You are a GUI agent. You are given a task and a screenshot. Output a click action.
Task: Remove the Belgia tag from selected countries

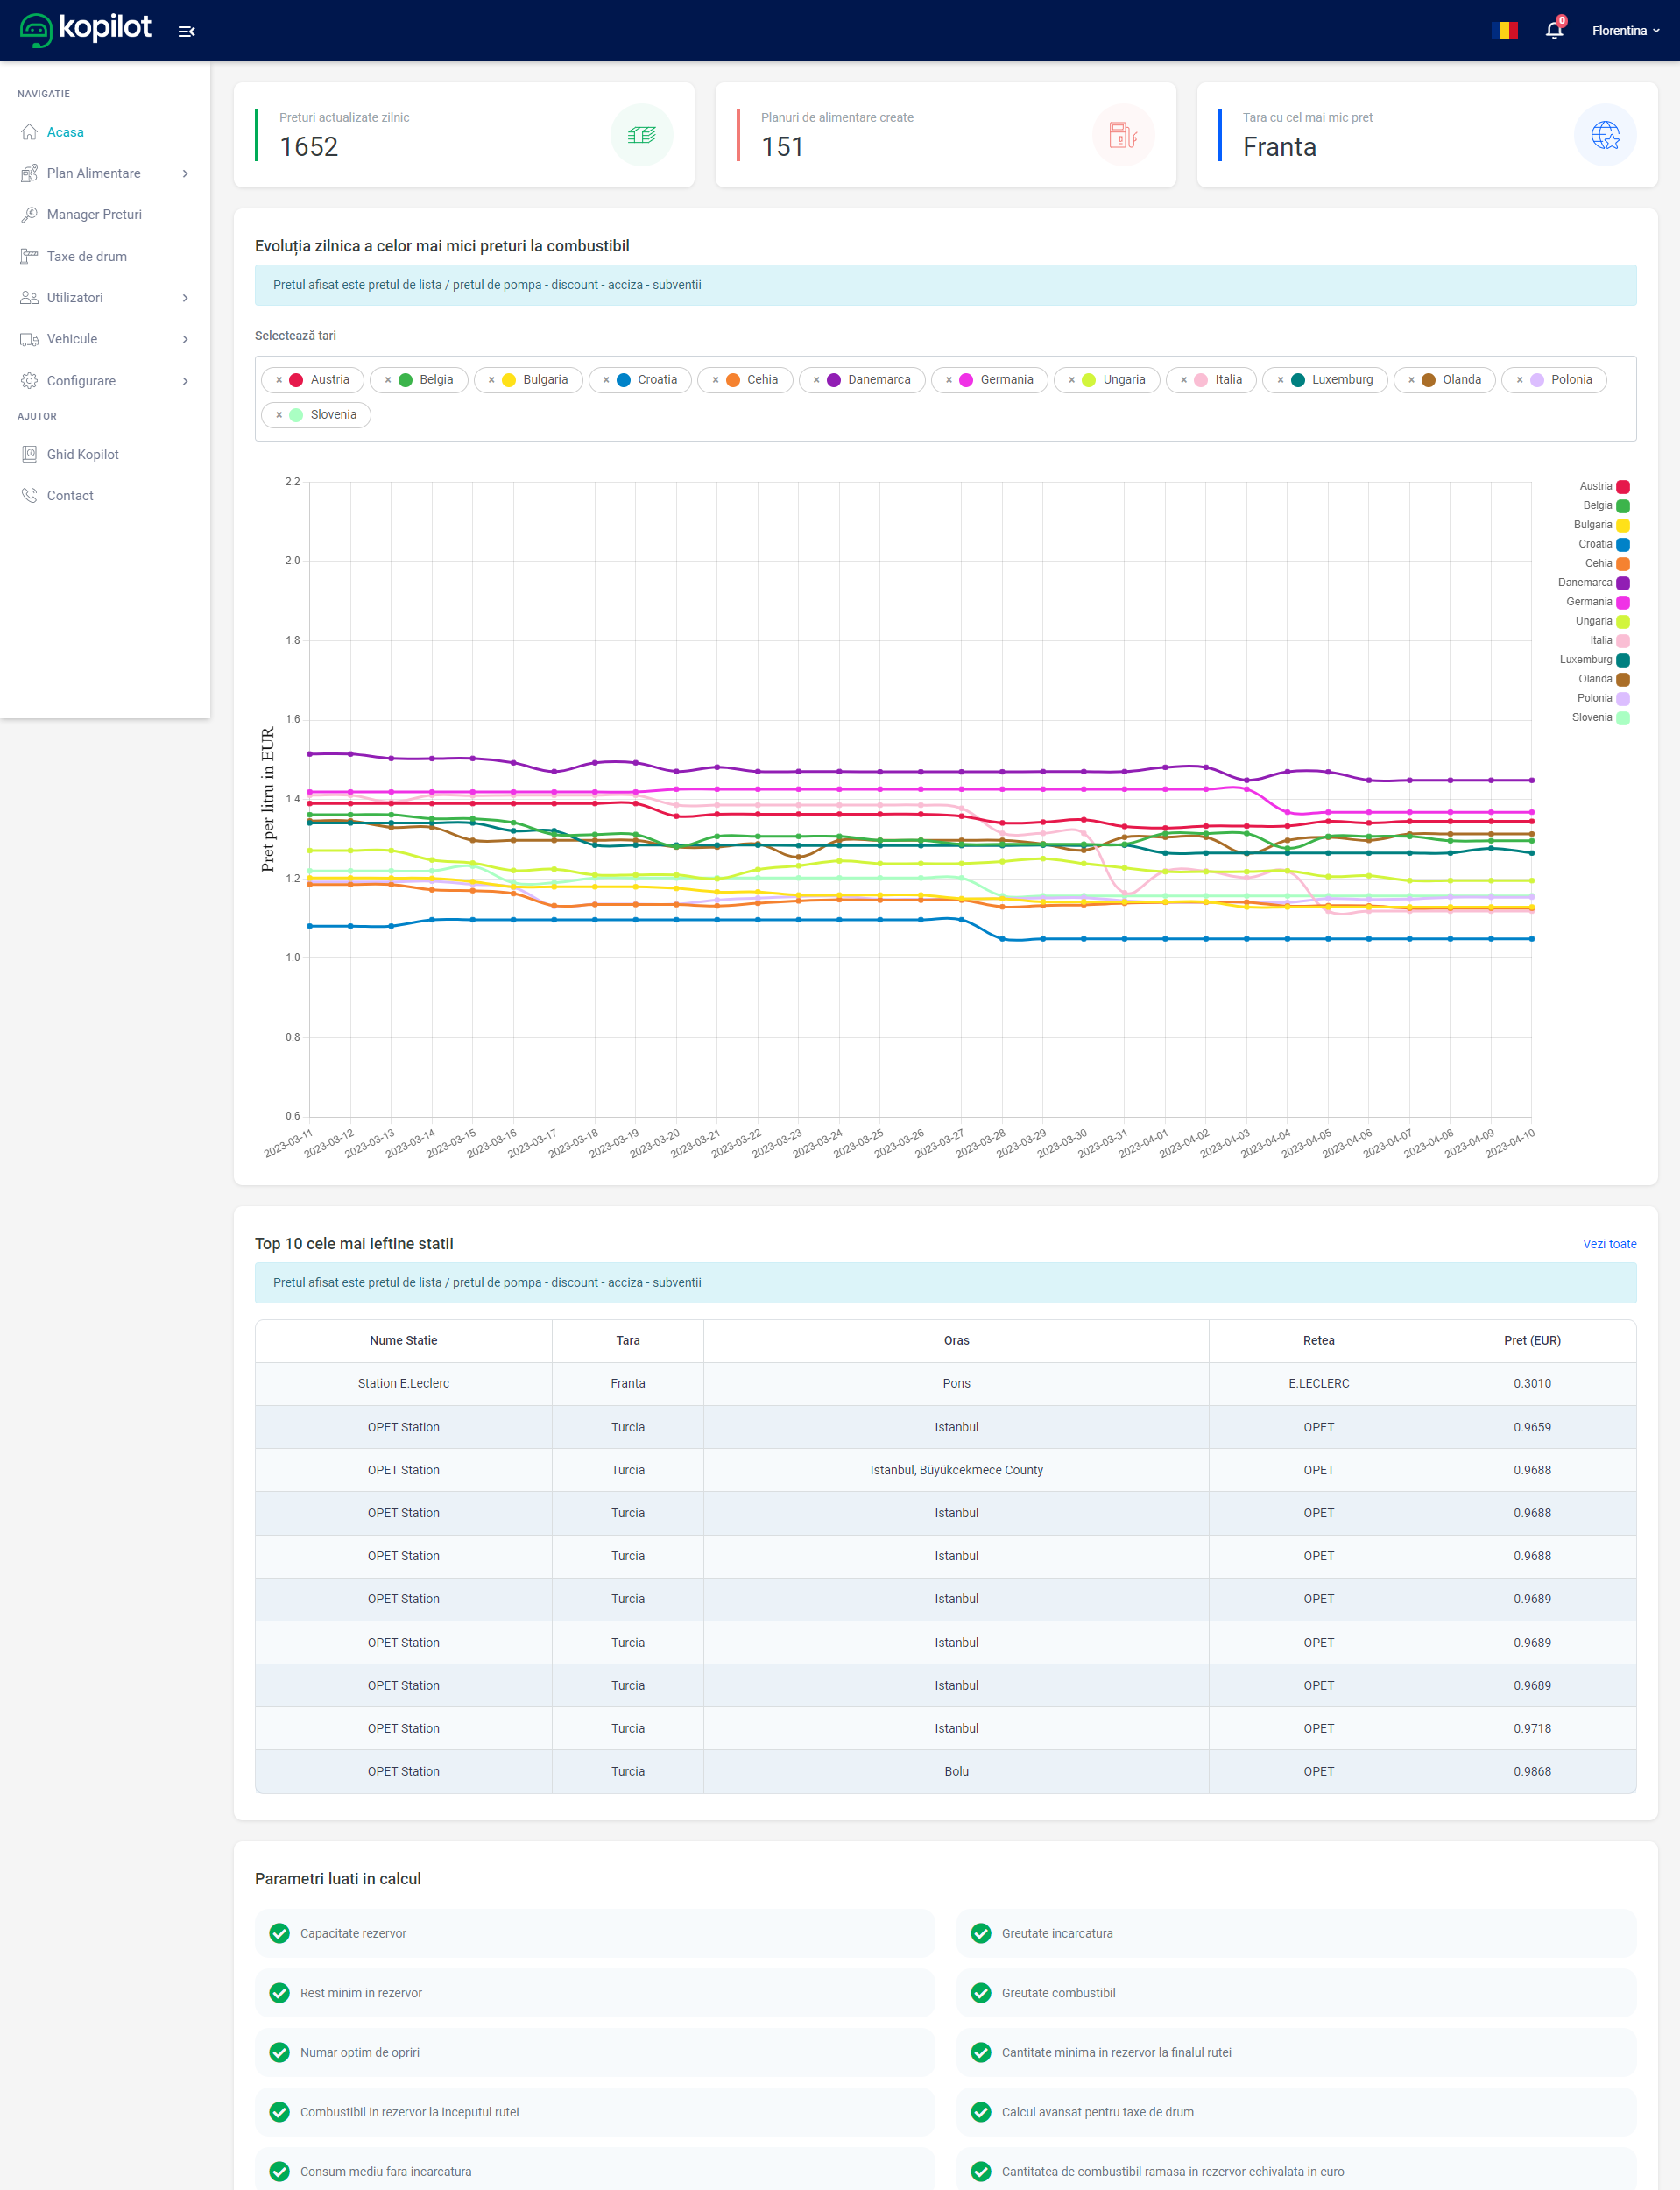[x=388, y=380]
